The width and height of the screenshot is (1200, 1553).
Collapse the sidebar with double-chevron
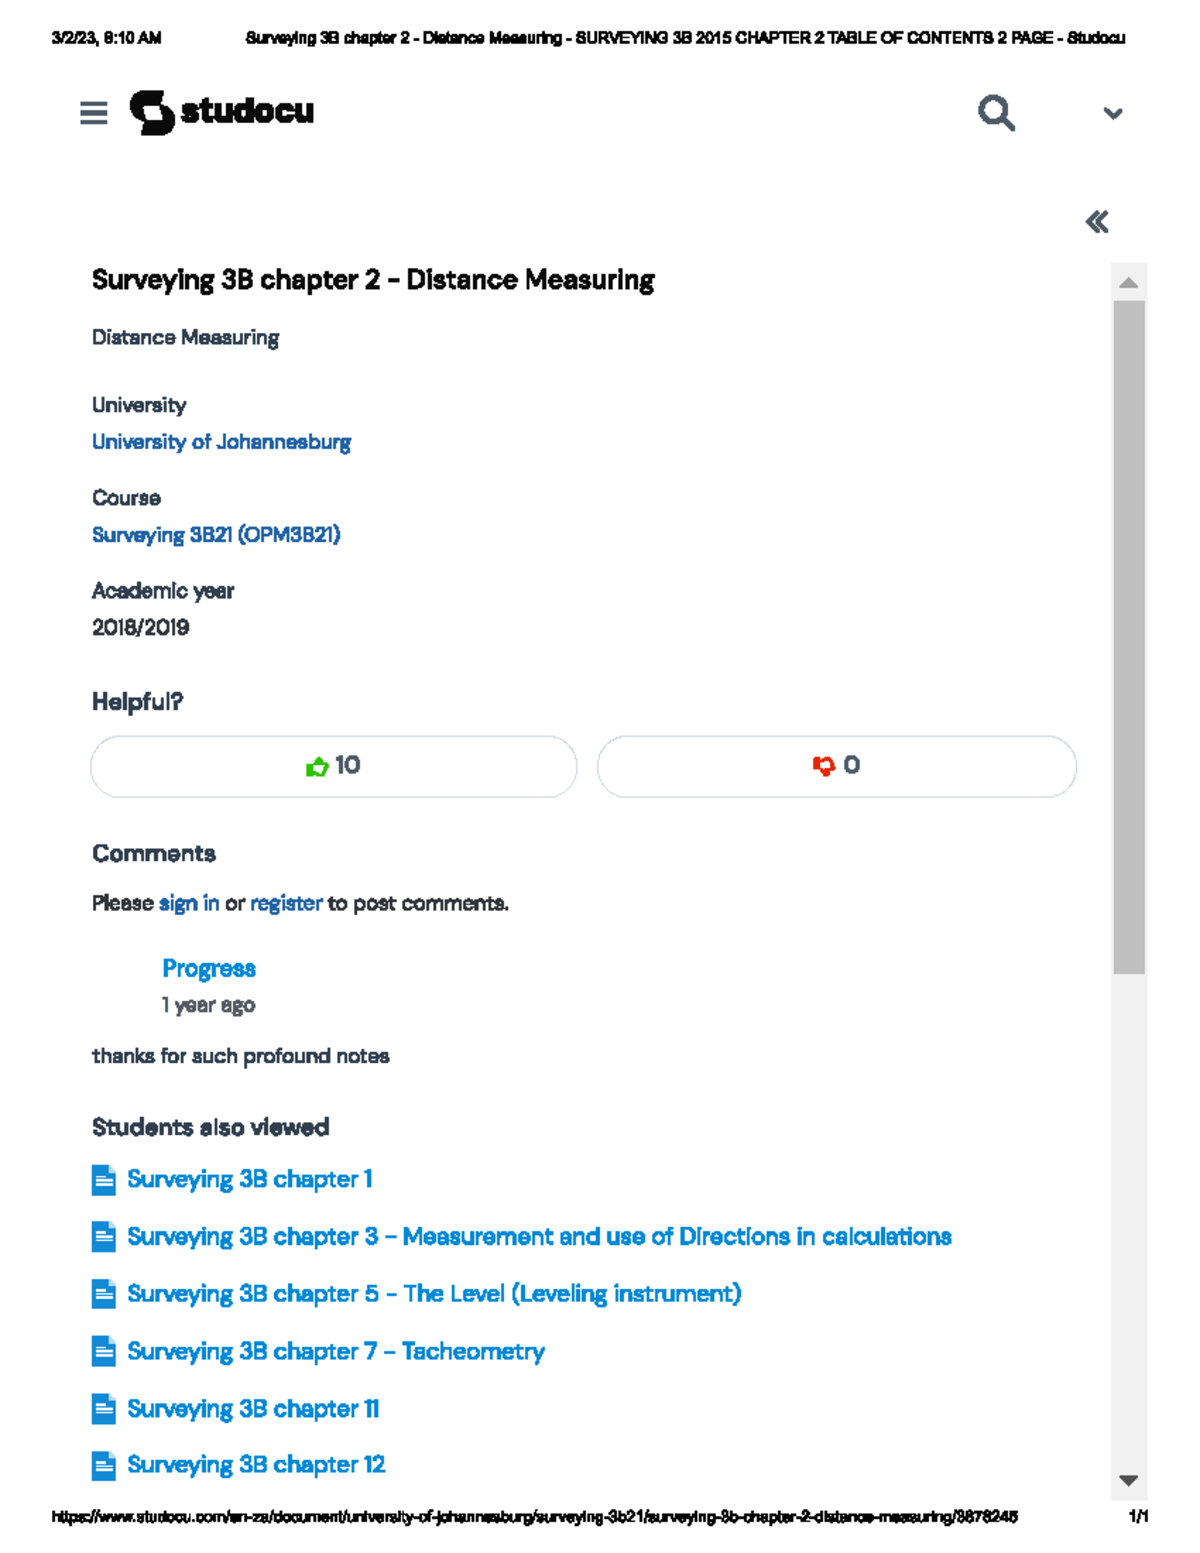[1097, 222]
